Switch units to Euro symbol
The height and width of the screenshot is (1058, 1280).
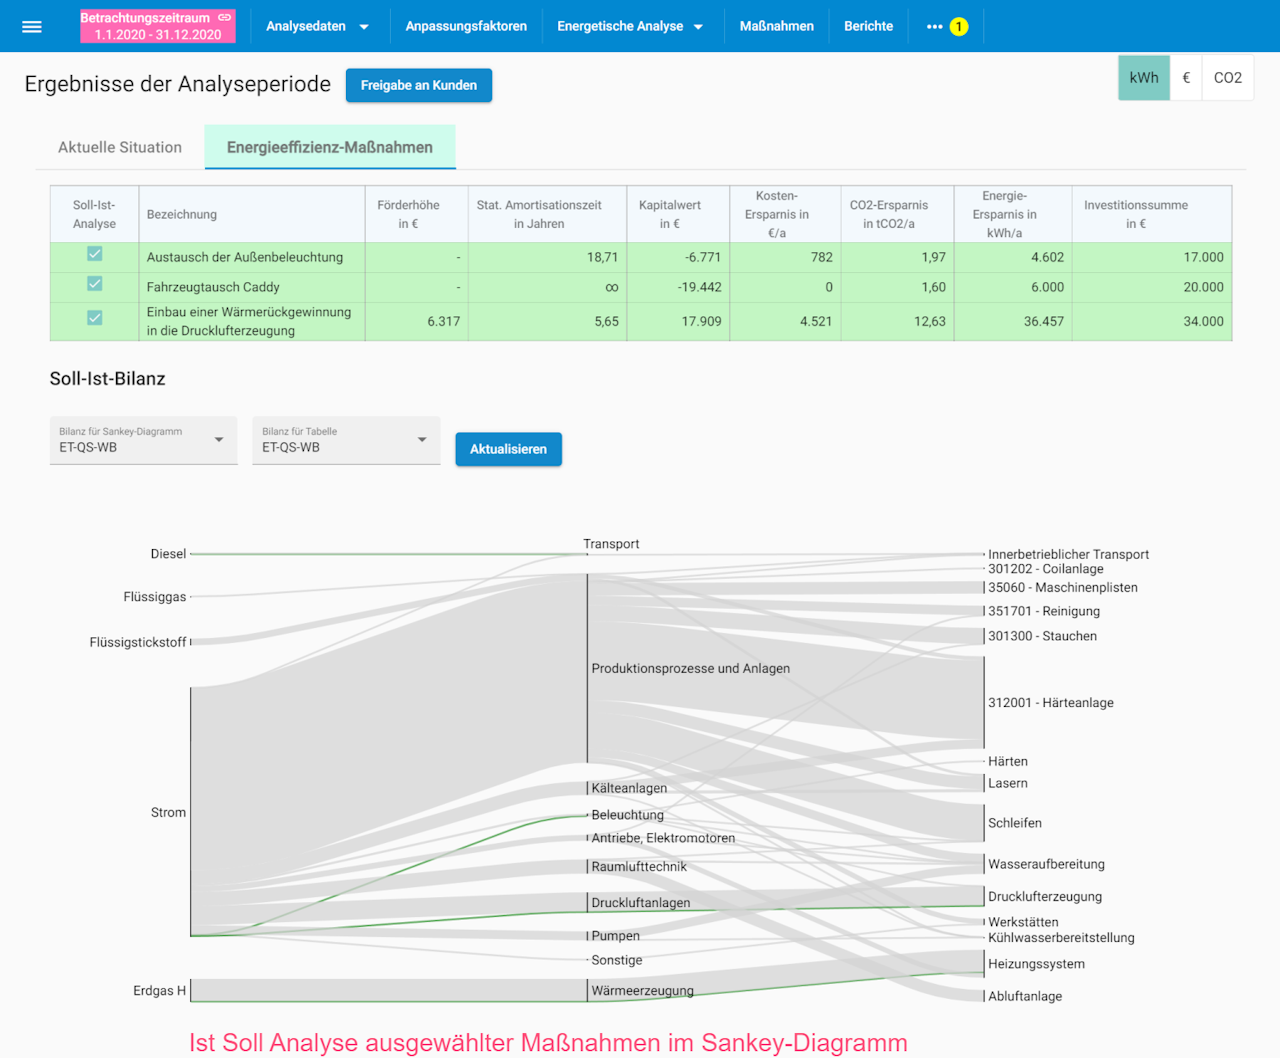1186,78
